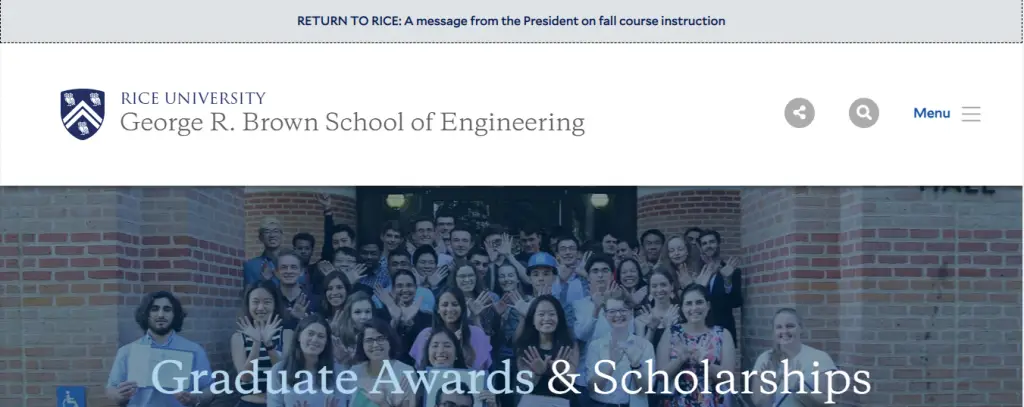1024x407 pixels.
Task: Click the group photo of students
Action: pos(500,280)
